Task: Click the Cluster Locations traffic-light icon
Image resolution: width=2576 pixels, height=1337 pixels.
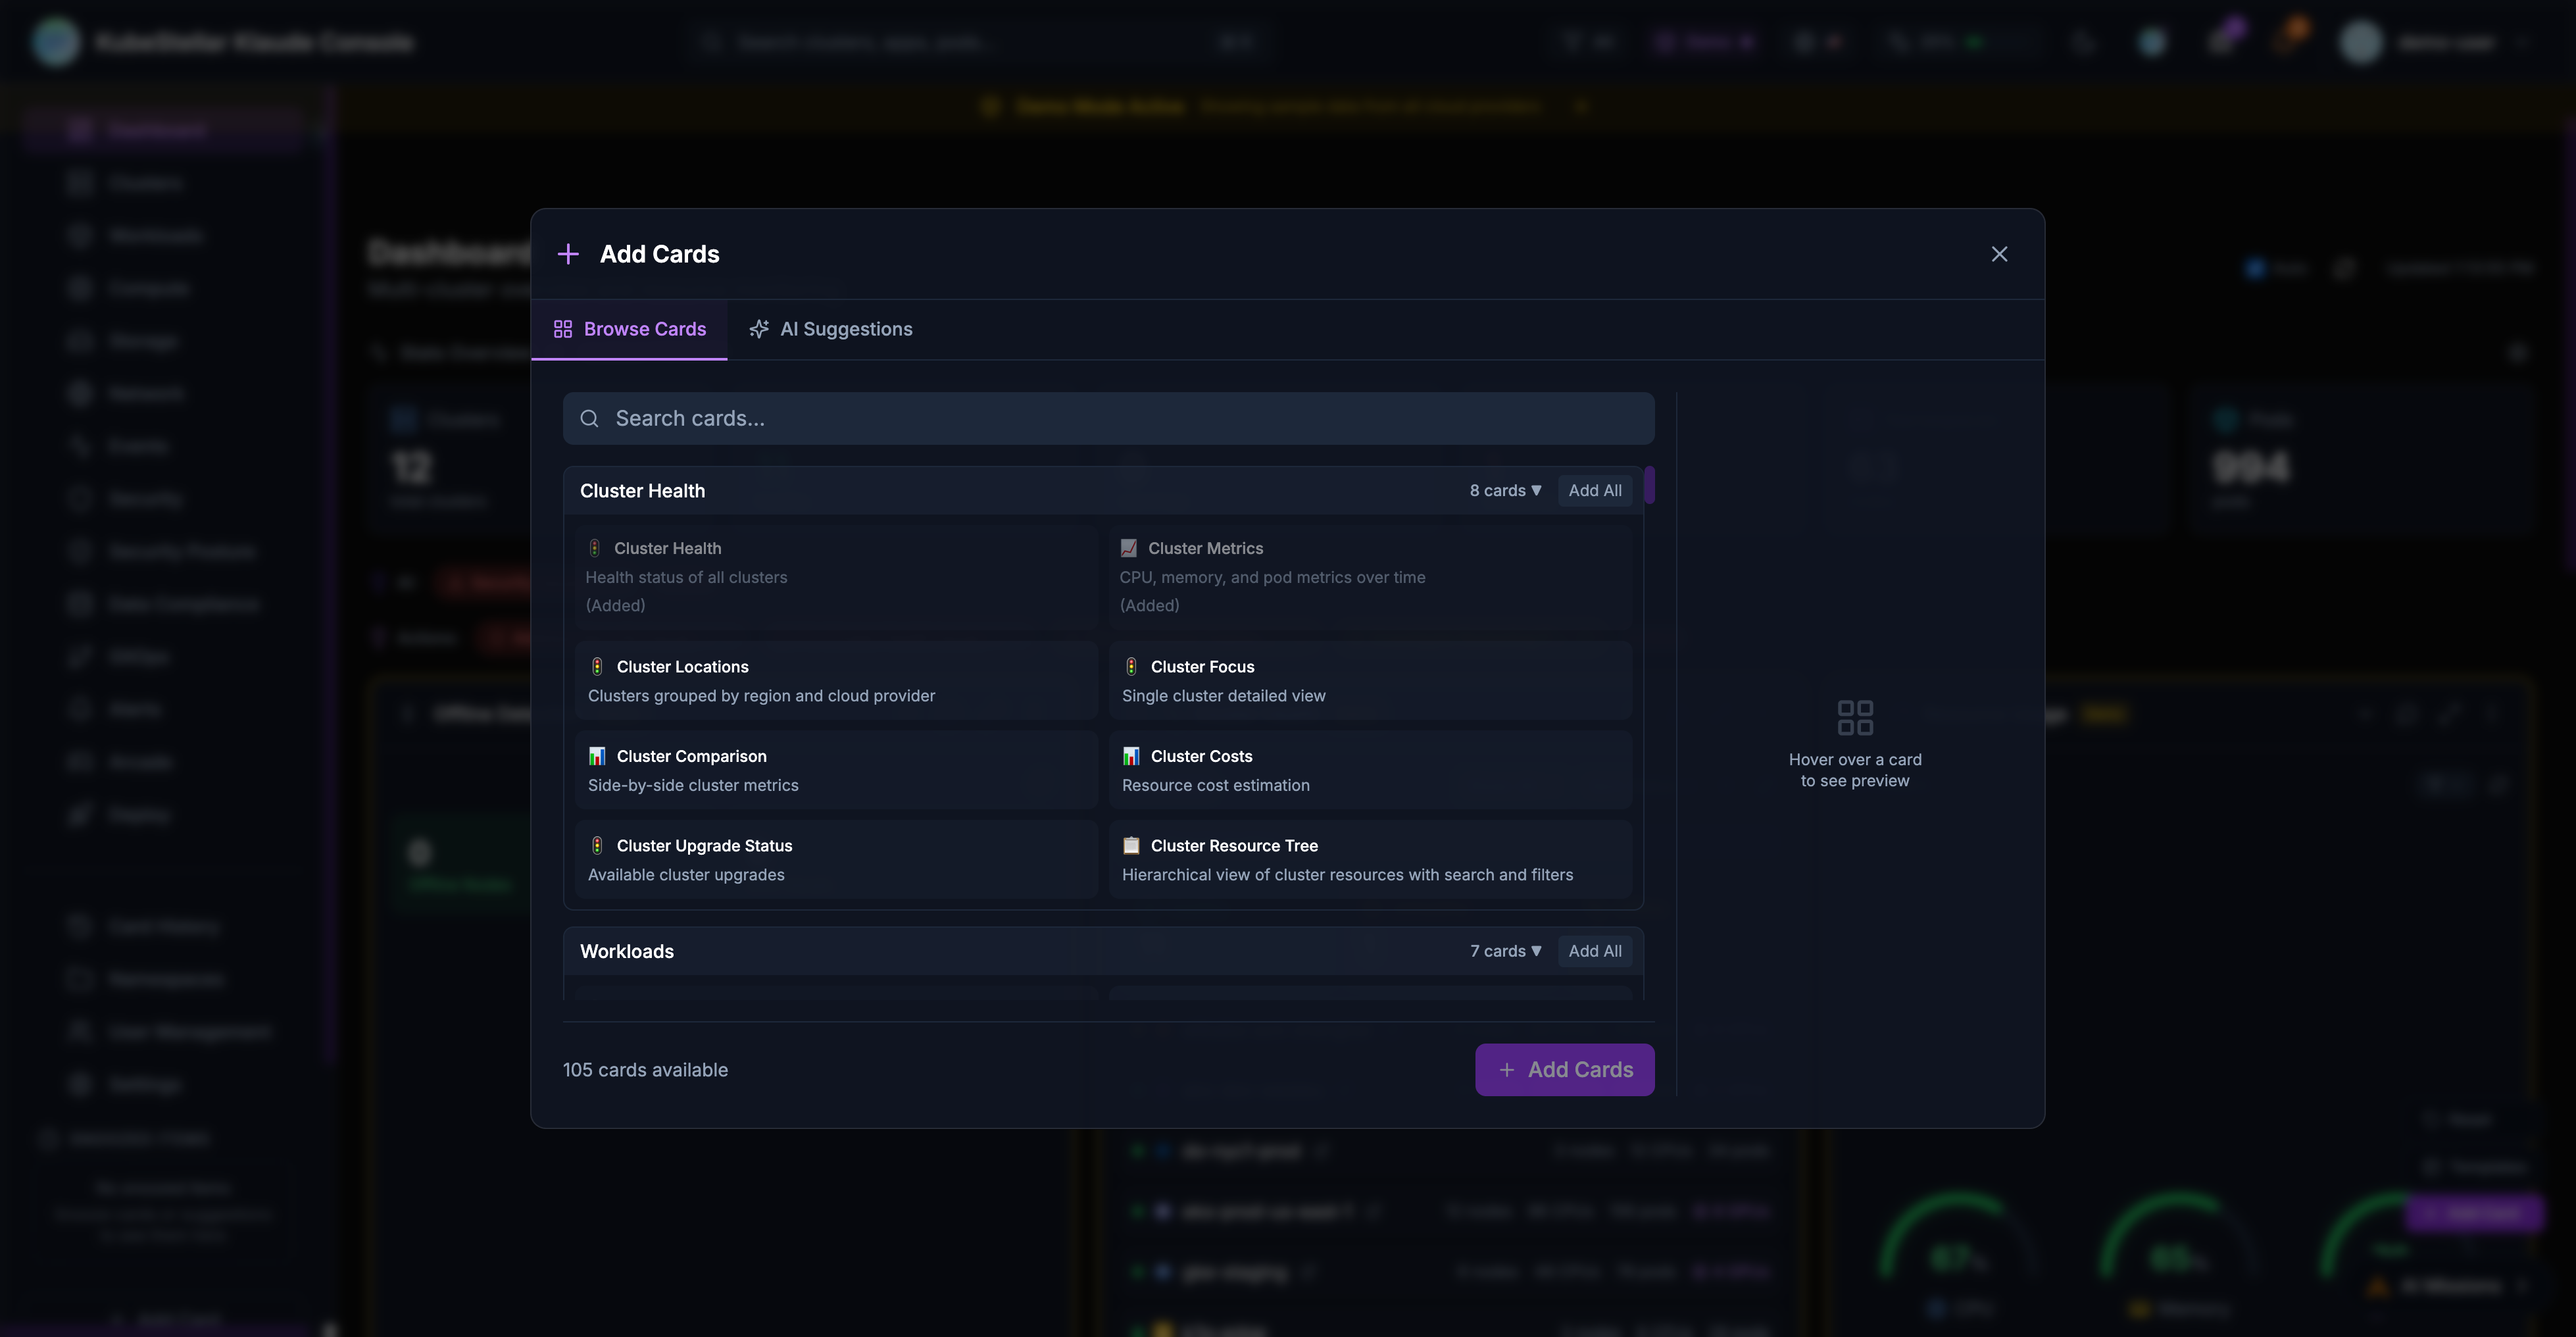Action: [x=597, y=667]
